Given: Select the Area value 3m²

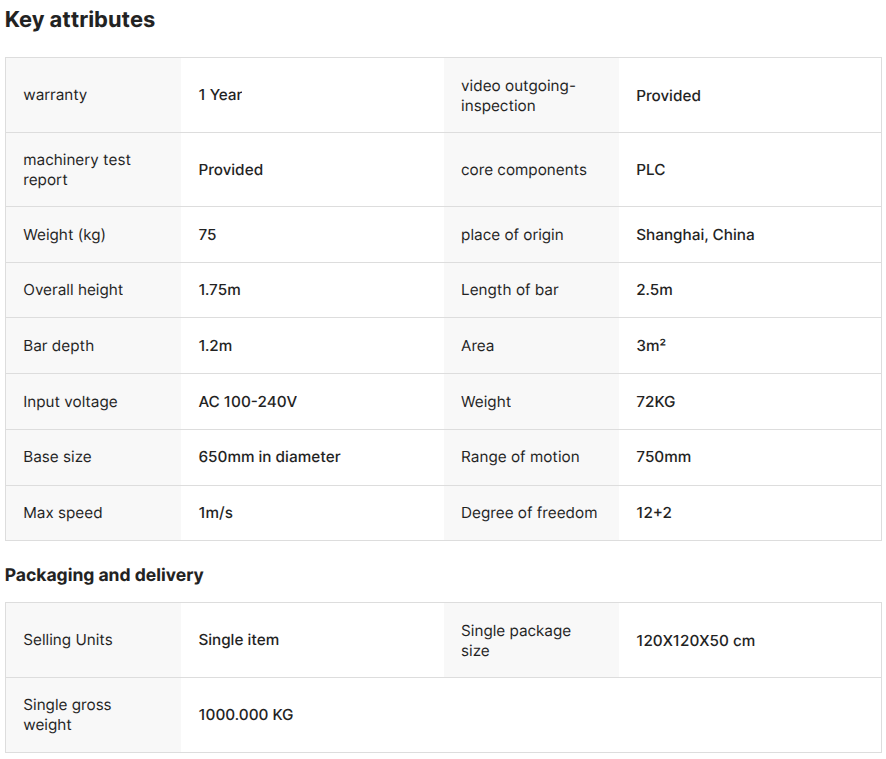Looking at the screenshot, I should click(651, 345).
